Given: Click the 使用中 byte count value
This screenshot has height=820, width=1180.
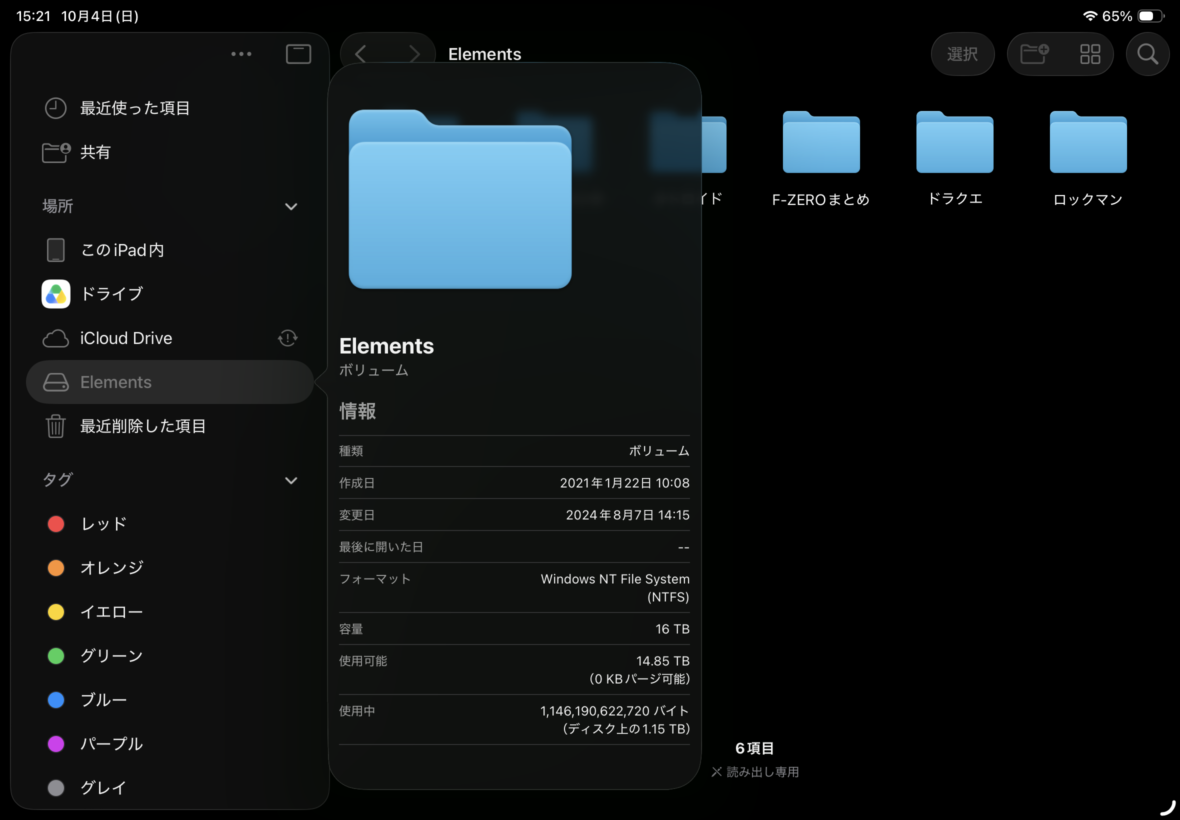Looking at the screenshot, I should pyautogui.click(x=615, y=711).
